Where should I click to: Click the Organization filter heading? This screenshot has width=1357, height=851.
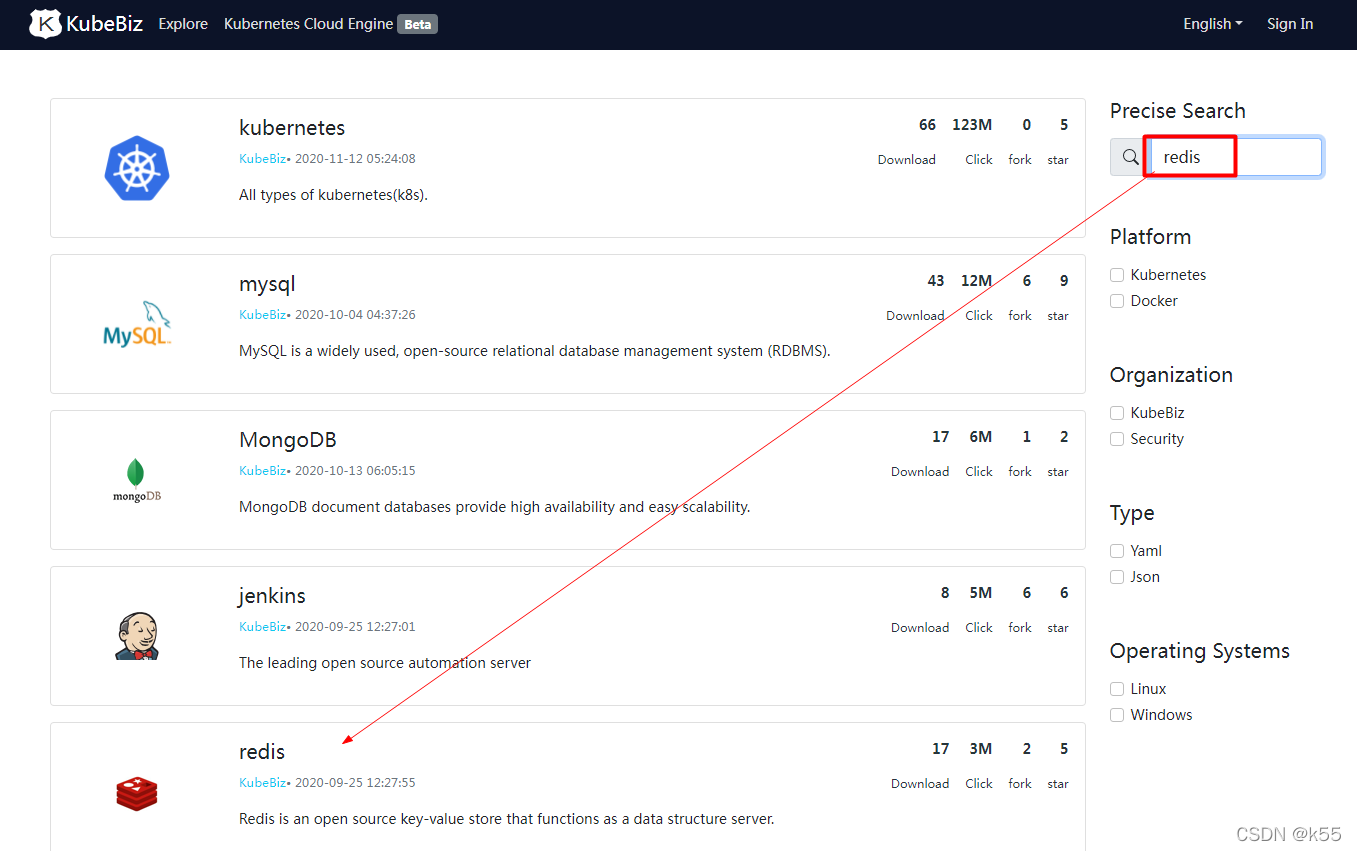click(1171, 375)
